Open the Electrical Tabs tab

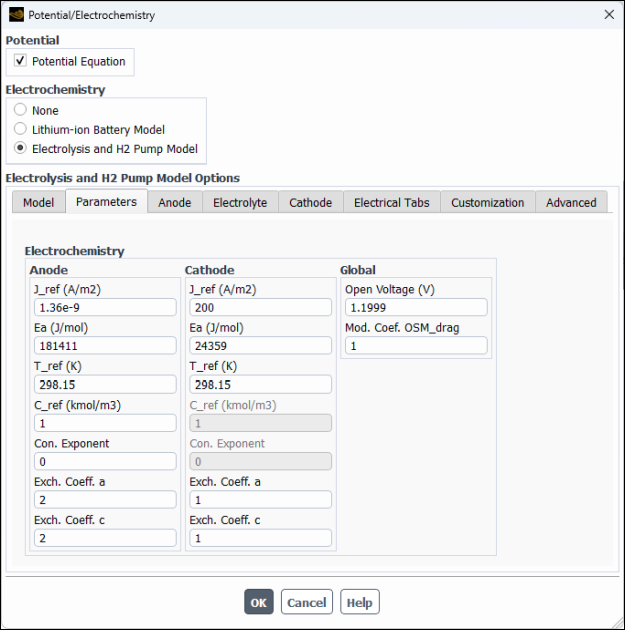click(x=392, y=202)
